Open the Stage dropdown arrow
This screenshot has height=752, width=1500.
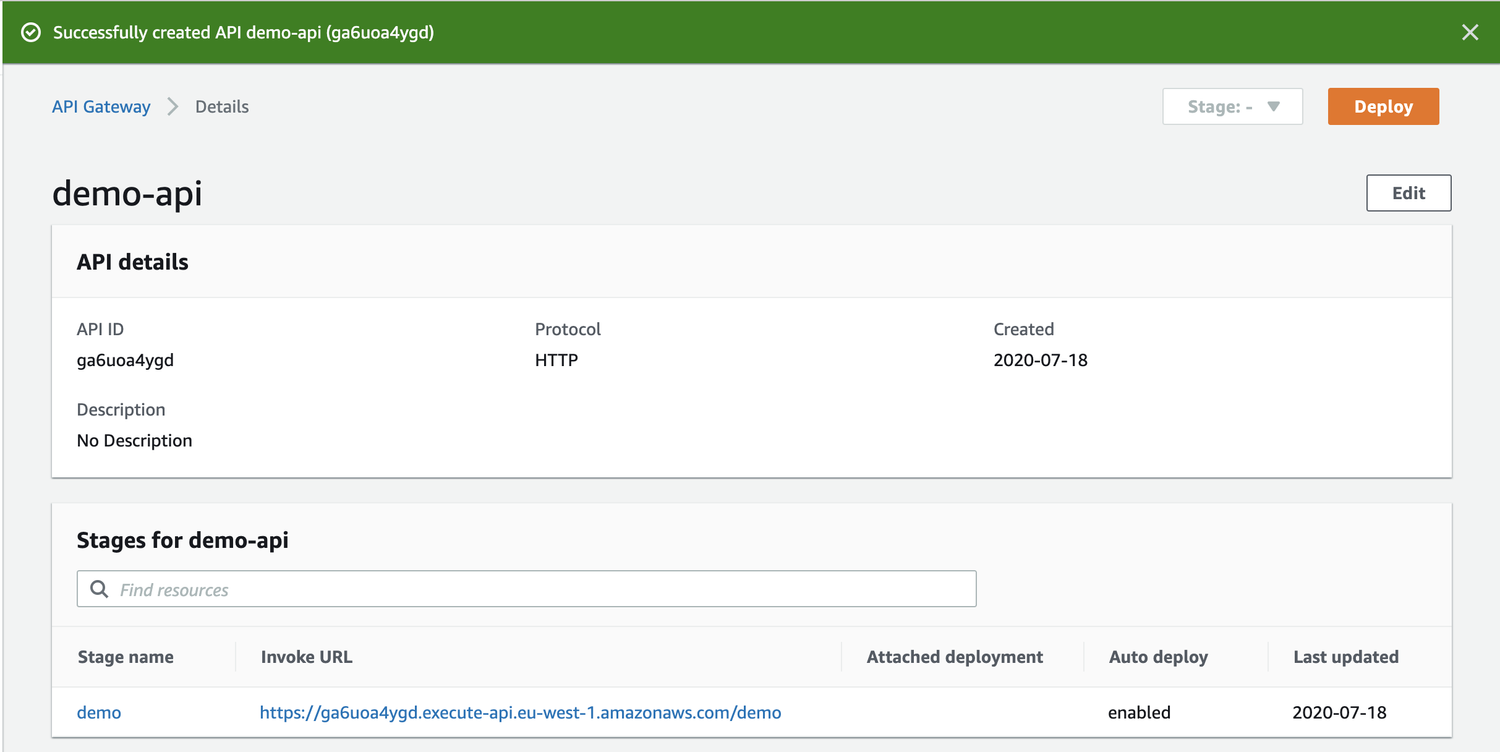1275,106
